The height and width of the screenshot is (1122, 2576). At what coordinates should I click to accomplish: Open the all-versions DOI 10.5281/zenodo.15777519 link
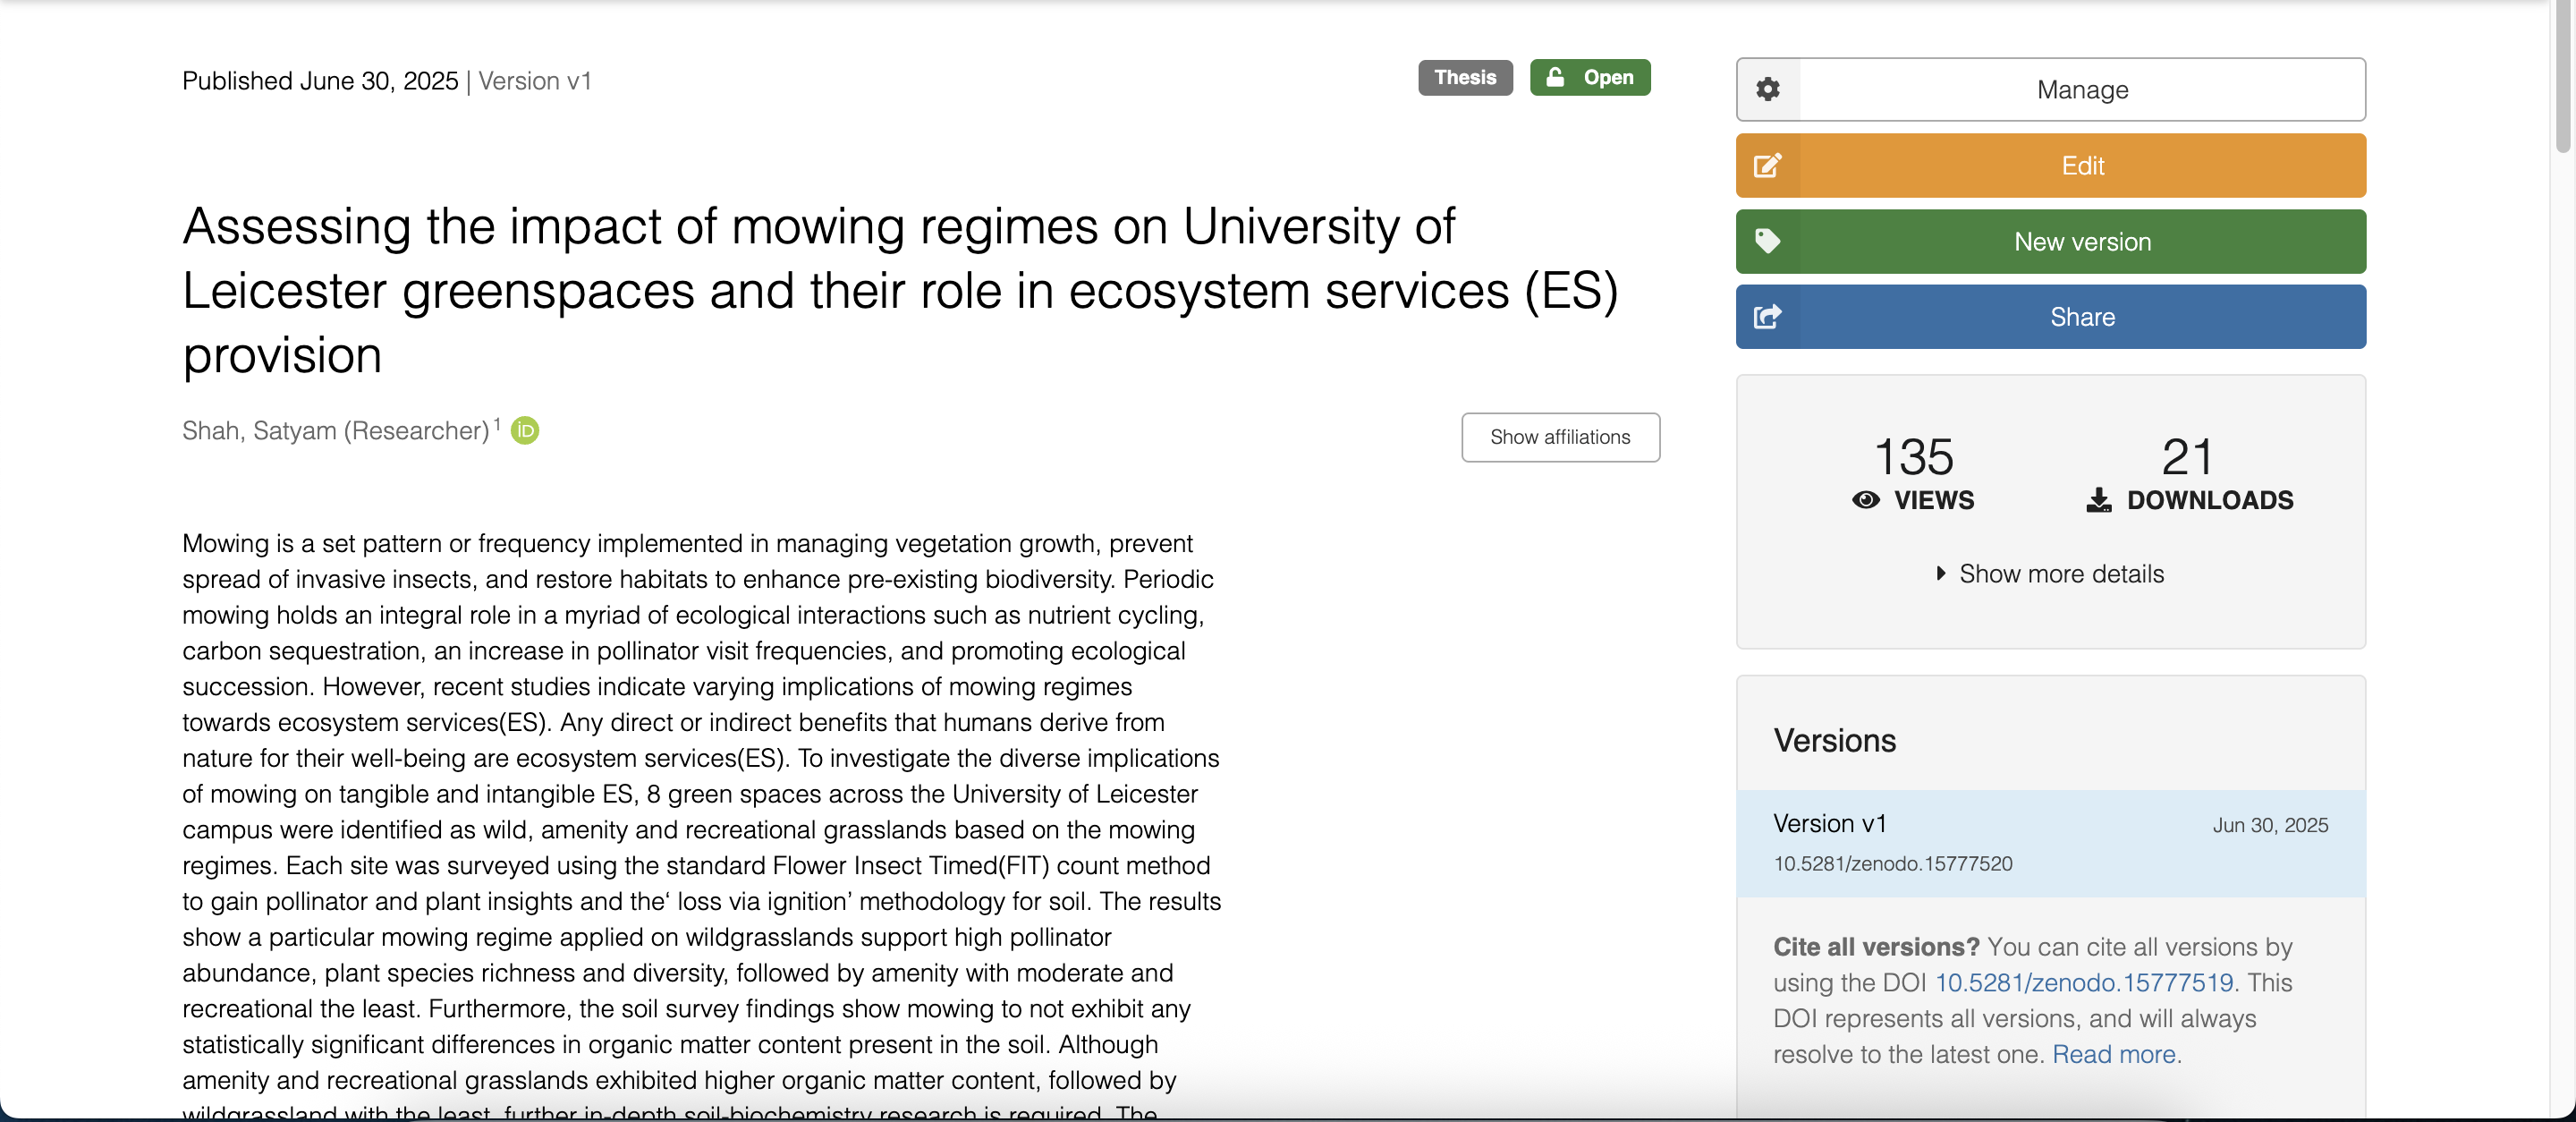2083,983
